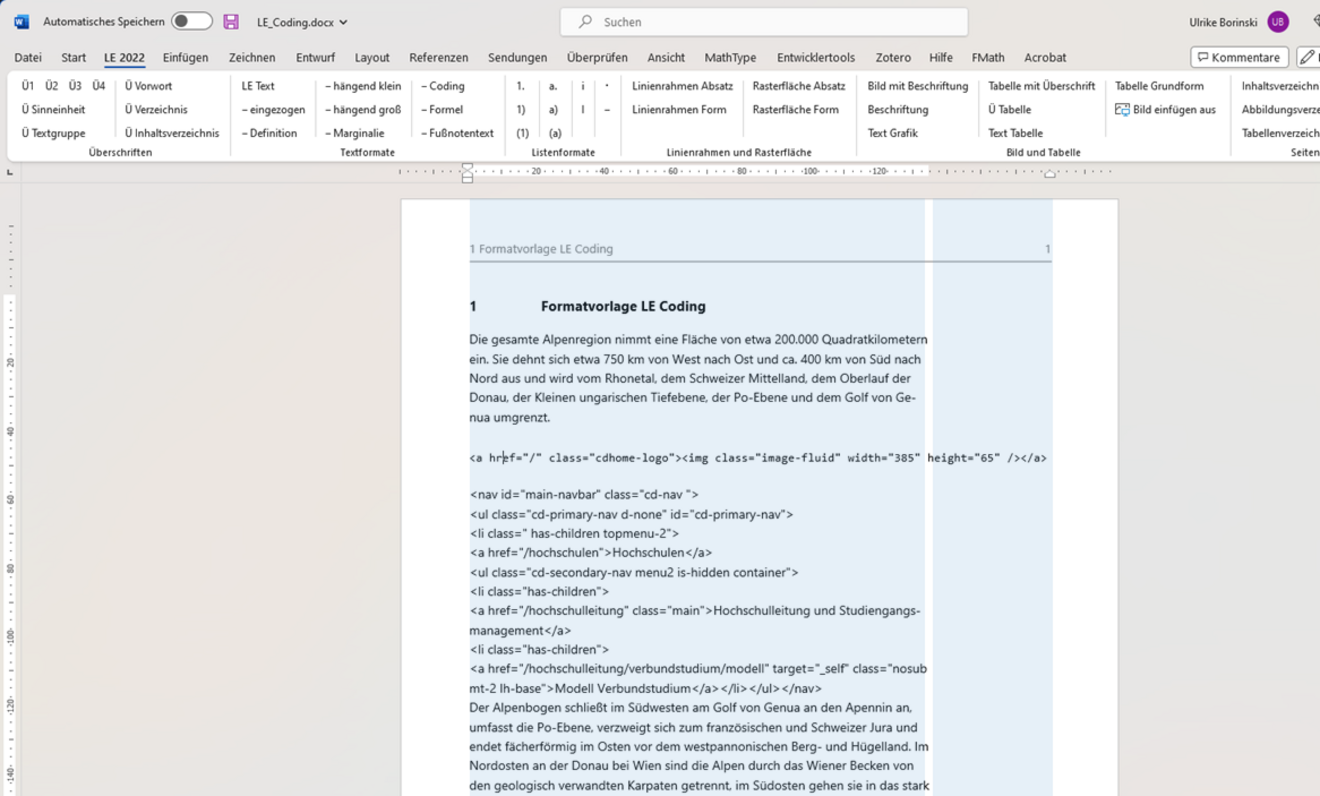The height and width of the screenshot is (796, 1320).
Task: Apply the Marginalie format
Action: click(354, 133)
